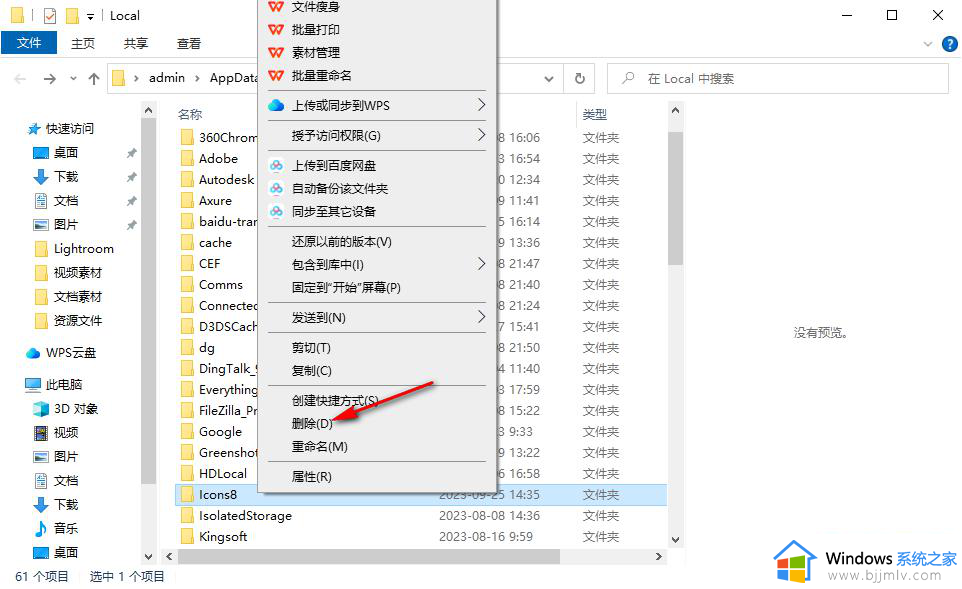Sort by 名称 column header

click(x=190, y=114)
